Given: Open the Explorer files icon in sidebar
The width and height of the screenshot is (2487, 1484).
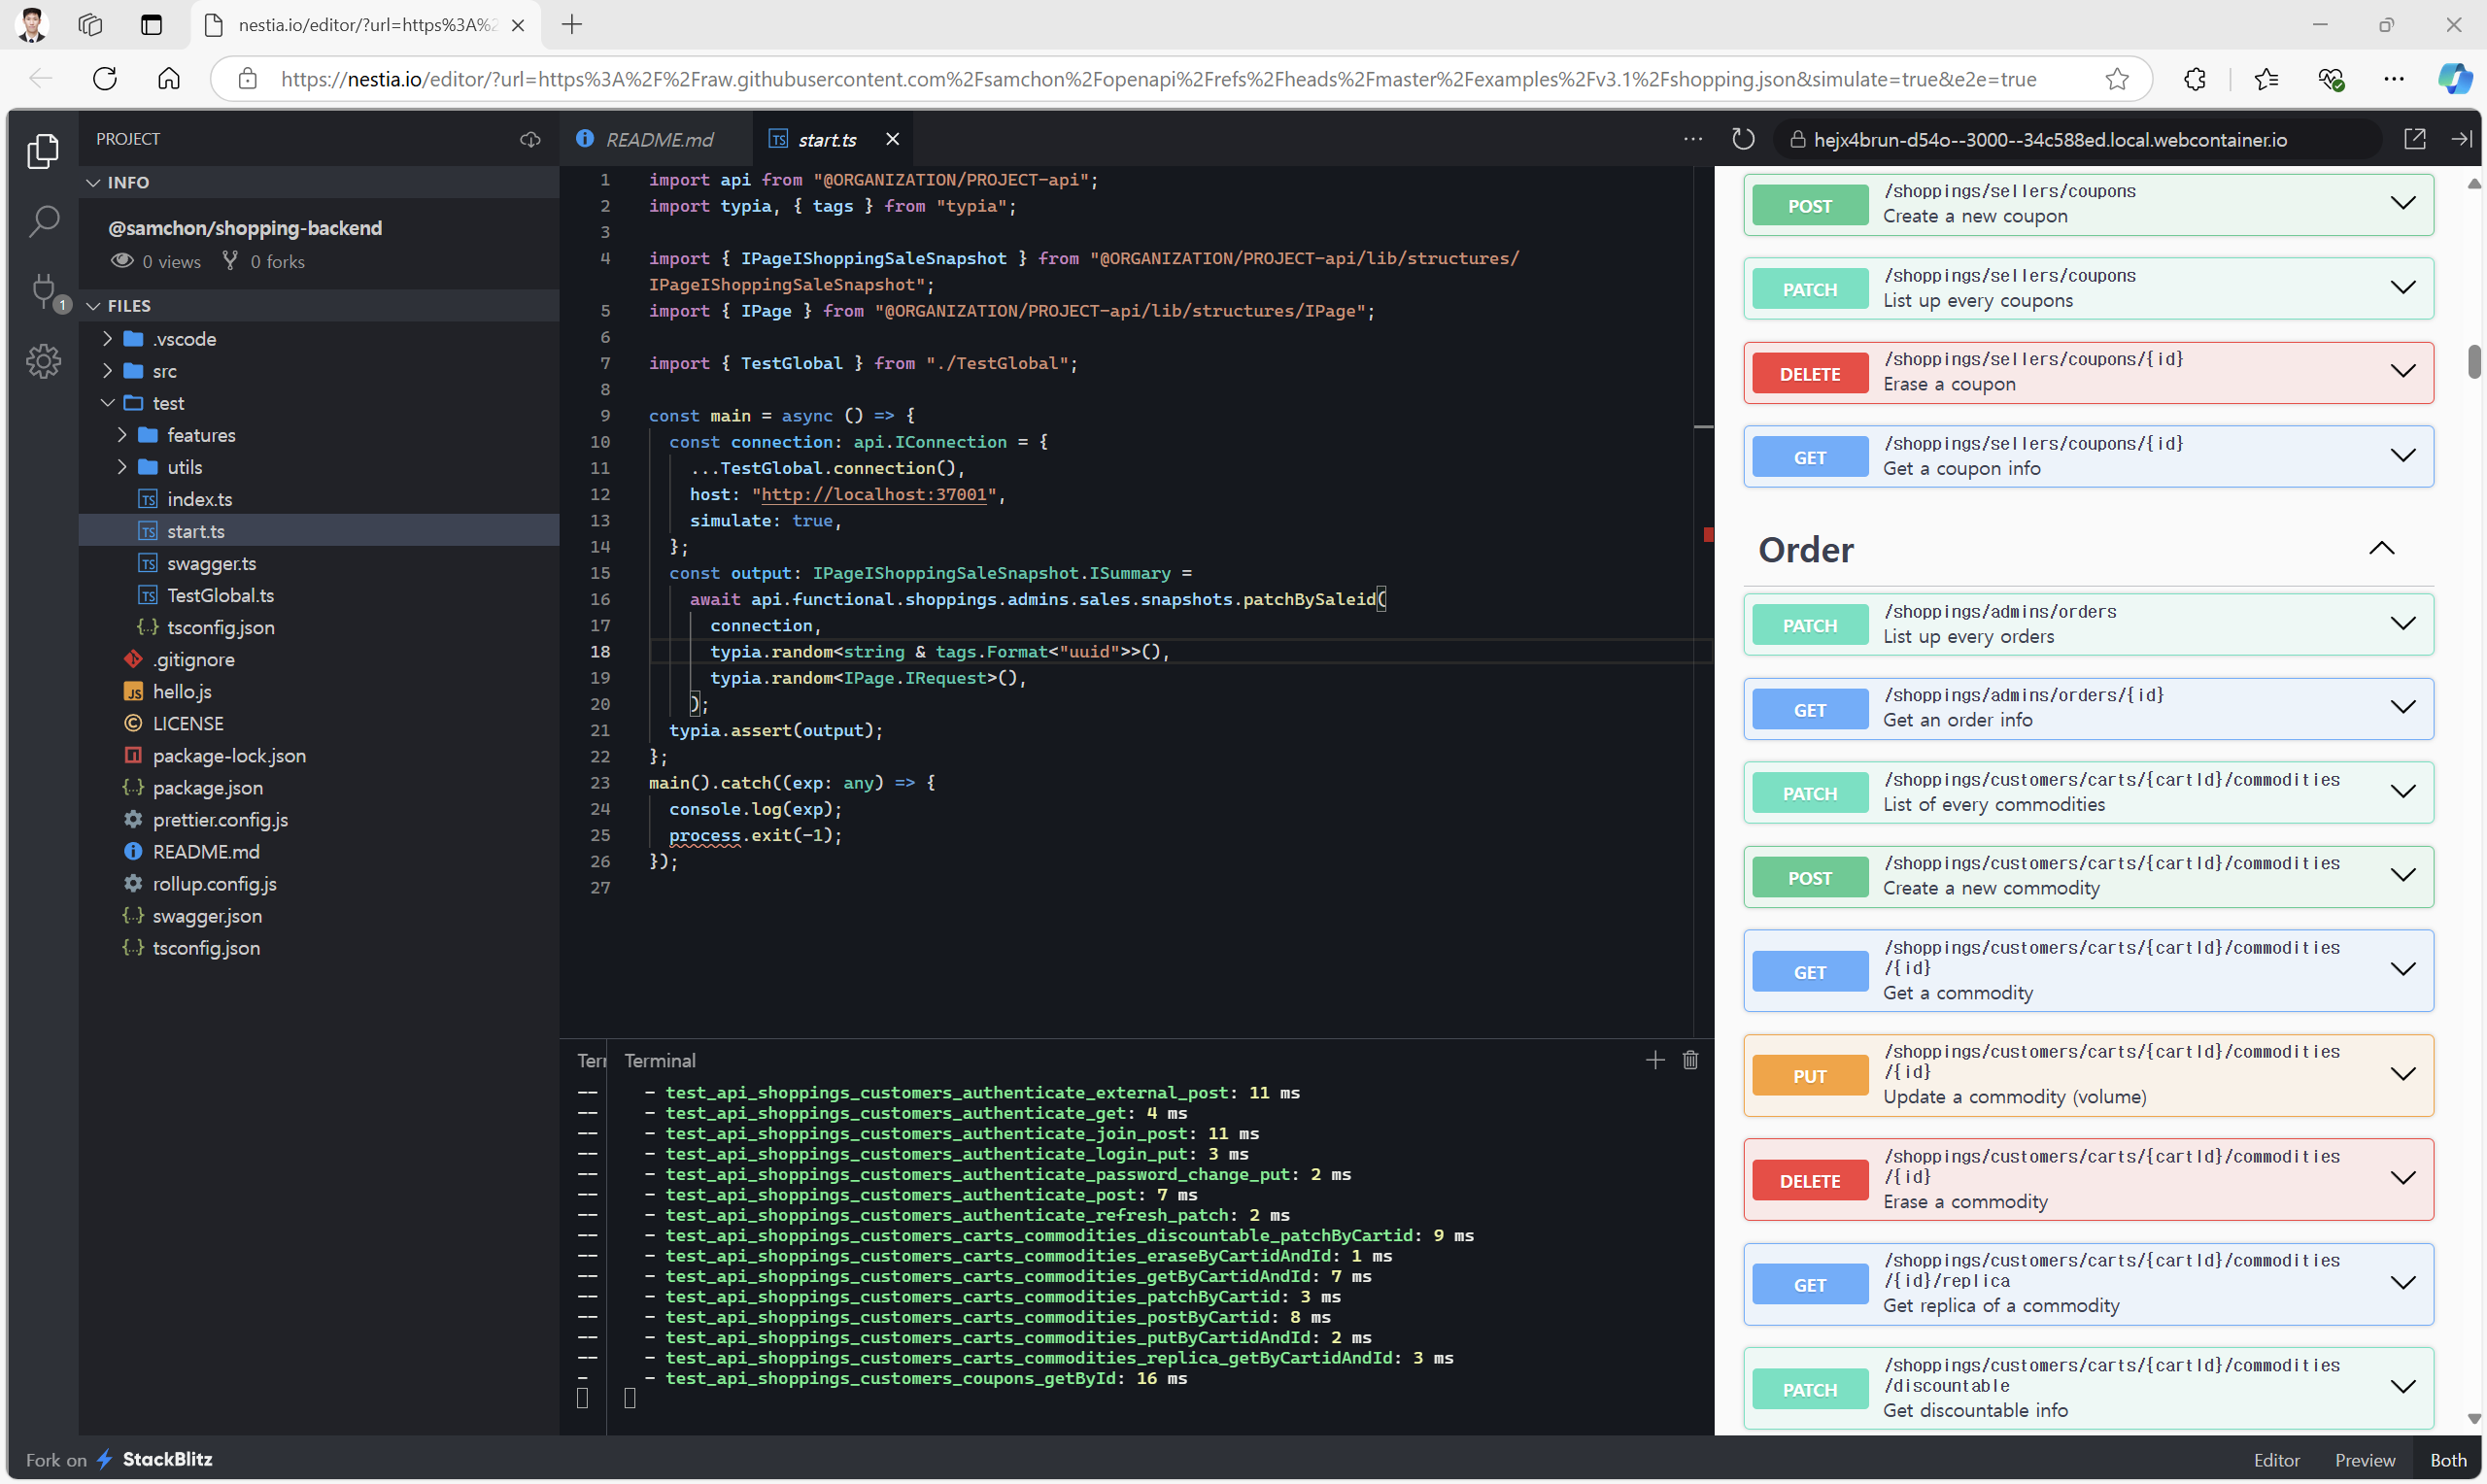Looking at the screenshot, I should 43,152.
